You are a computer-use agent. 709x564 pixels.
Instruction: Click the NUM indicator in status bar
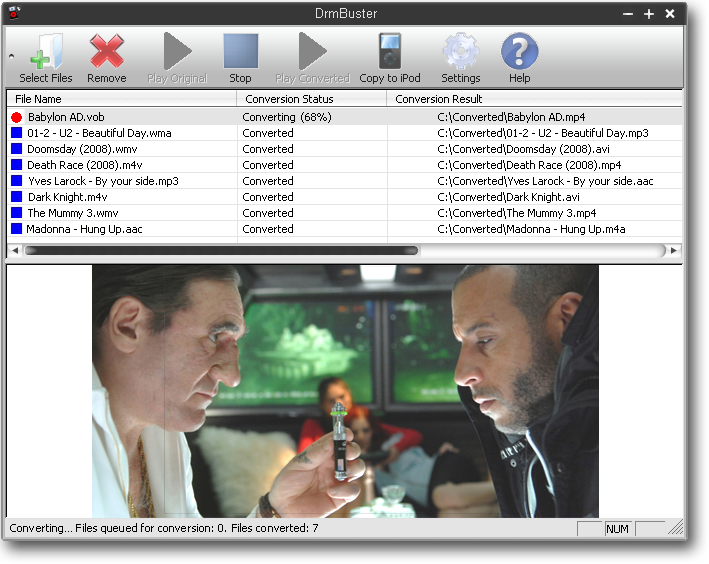click(x=617, y=529)
